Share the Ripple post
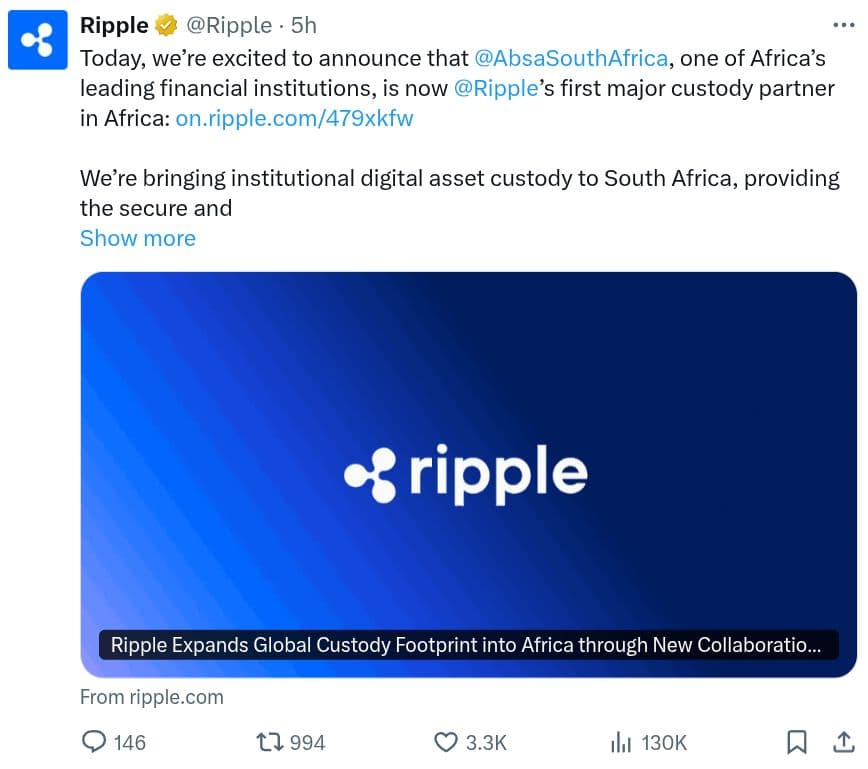This screenshot has height=769, width=868. pyautogui.click(x=843, y=743)
